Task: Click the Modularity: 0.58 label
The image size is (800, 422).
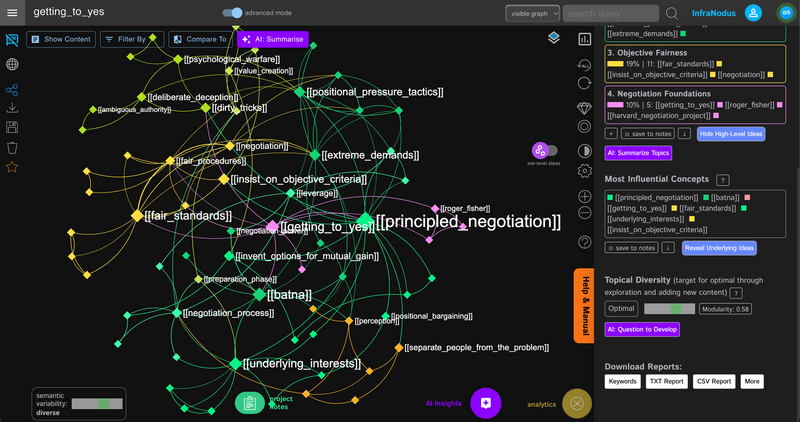Action: [725, 309]
